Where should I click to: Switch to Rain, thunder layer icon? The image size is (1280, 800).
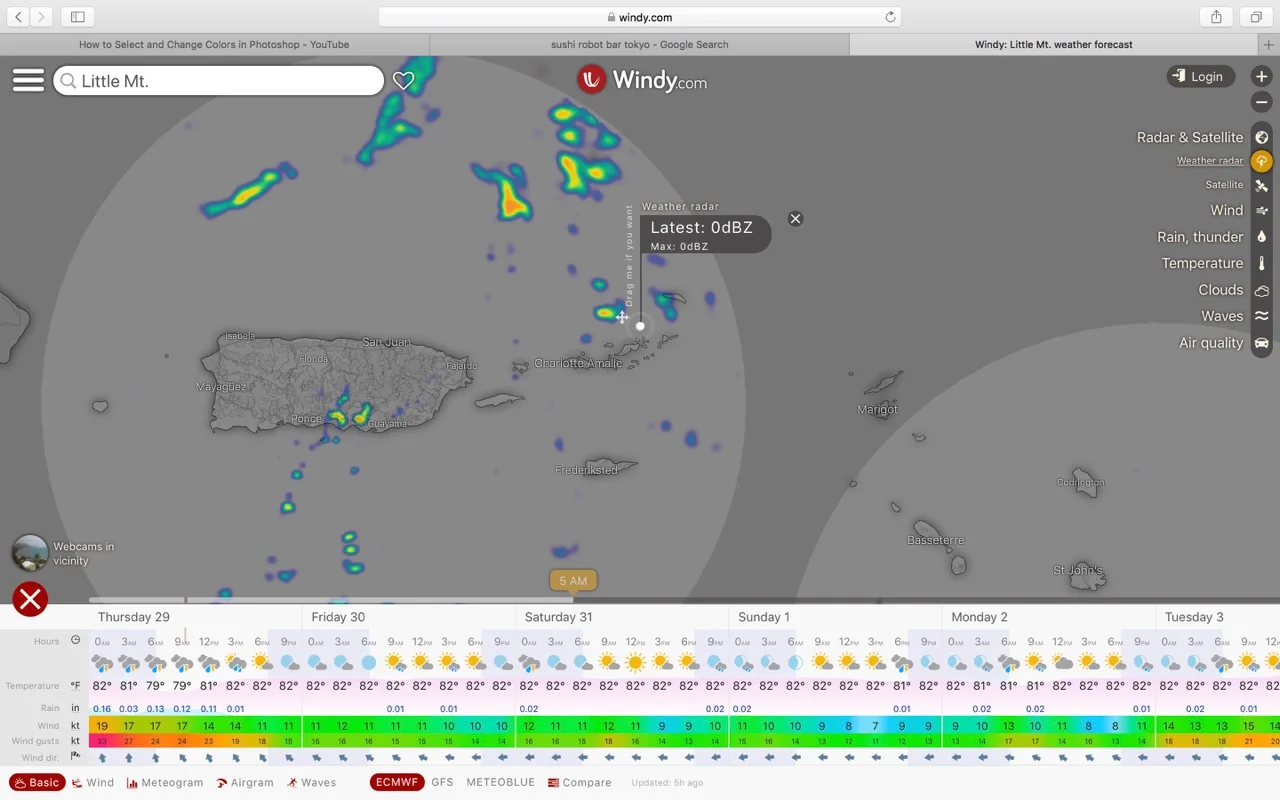(x=1261, y=237)
